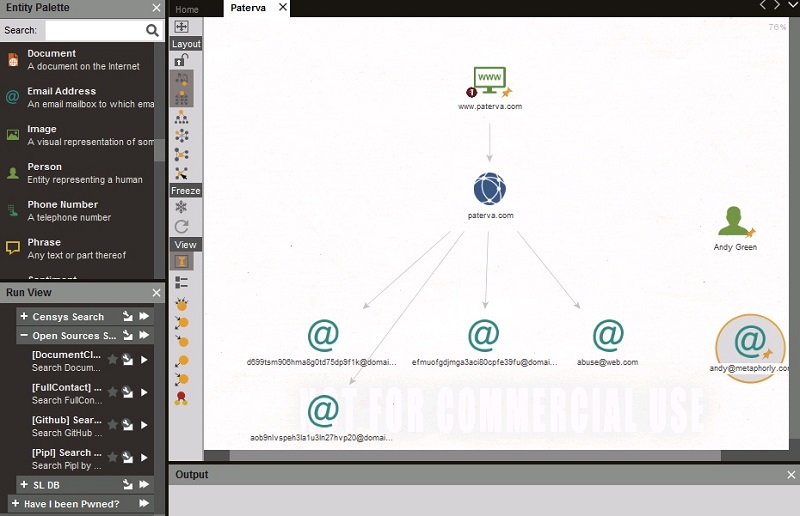Focus the Entity Palette search field
This screenshot has height=516, width=800.
point(95,31)
